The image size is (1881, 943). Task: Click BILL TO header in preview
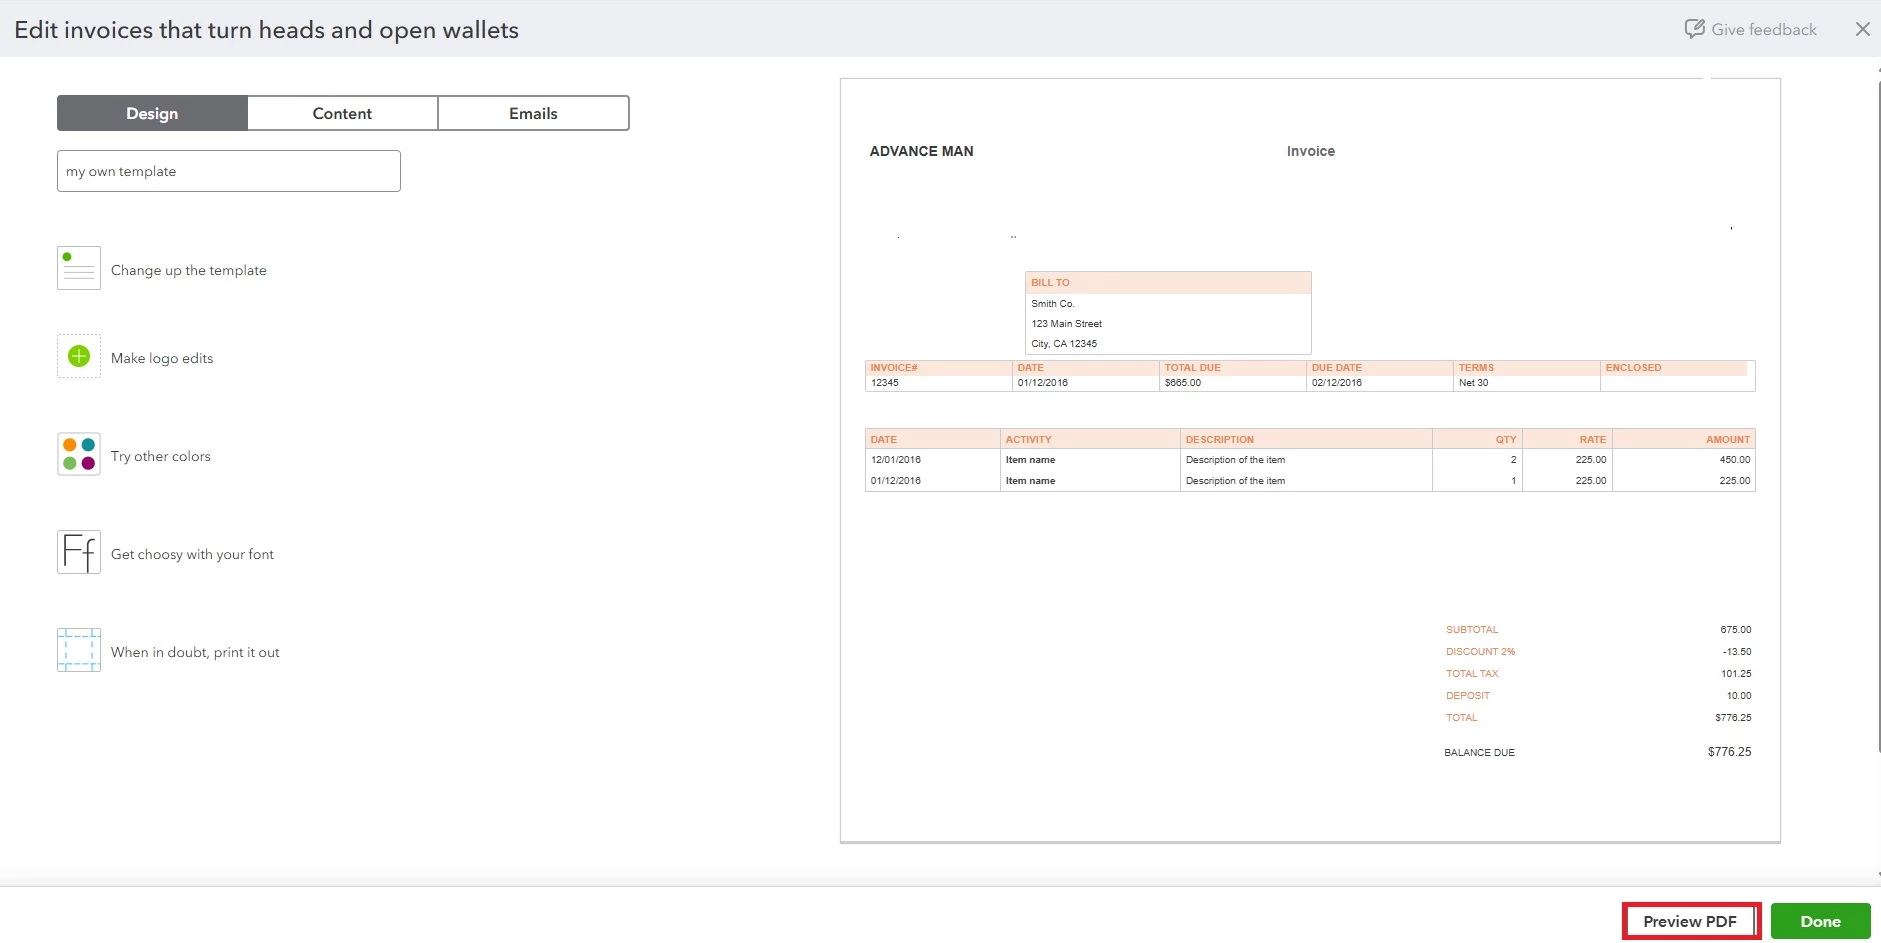pos(1050,283)
